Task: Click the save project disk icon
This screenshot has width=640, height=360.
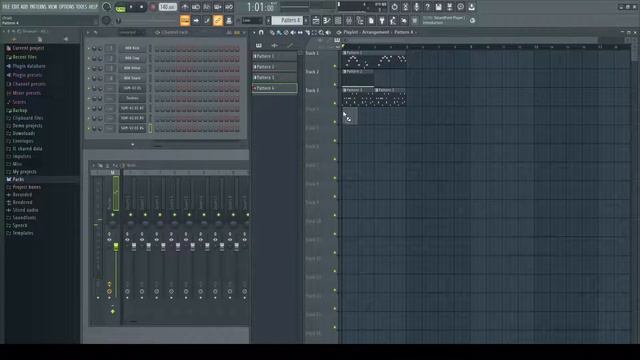Action: click(x=438, y=7)
